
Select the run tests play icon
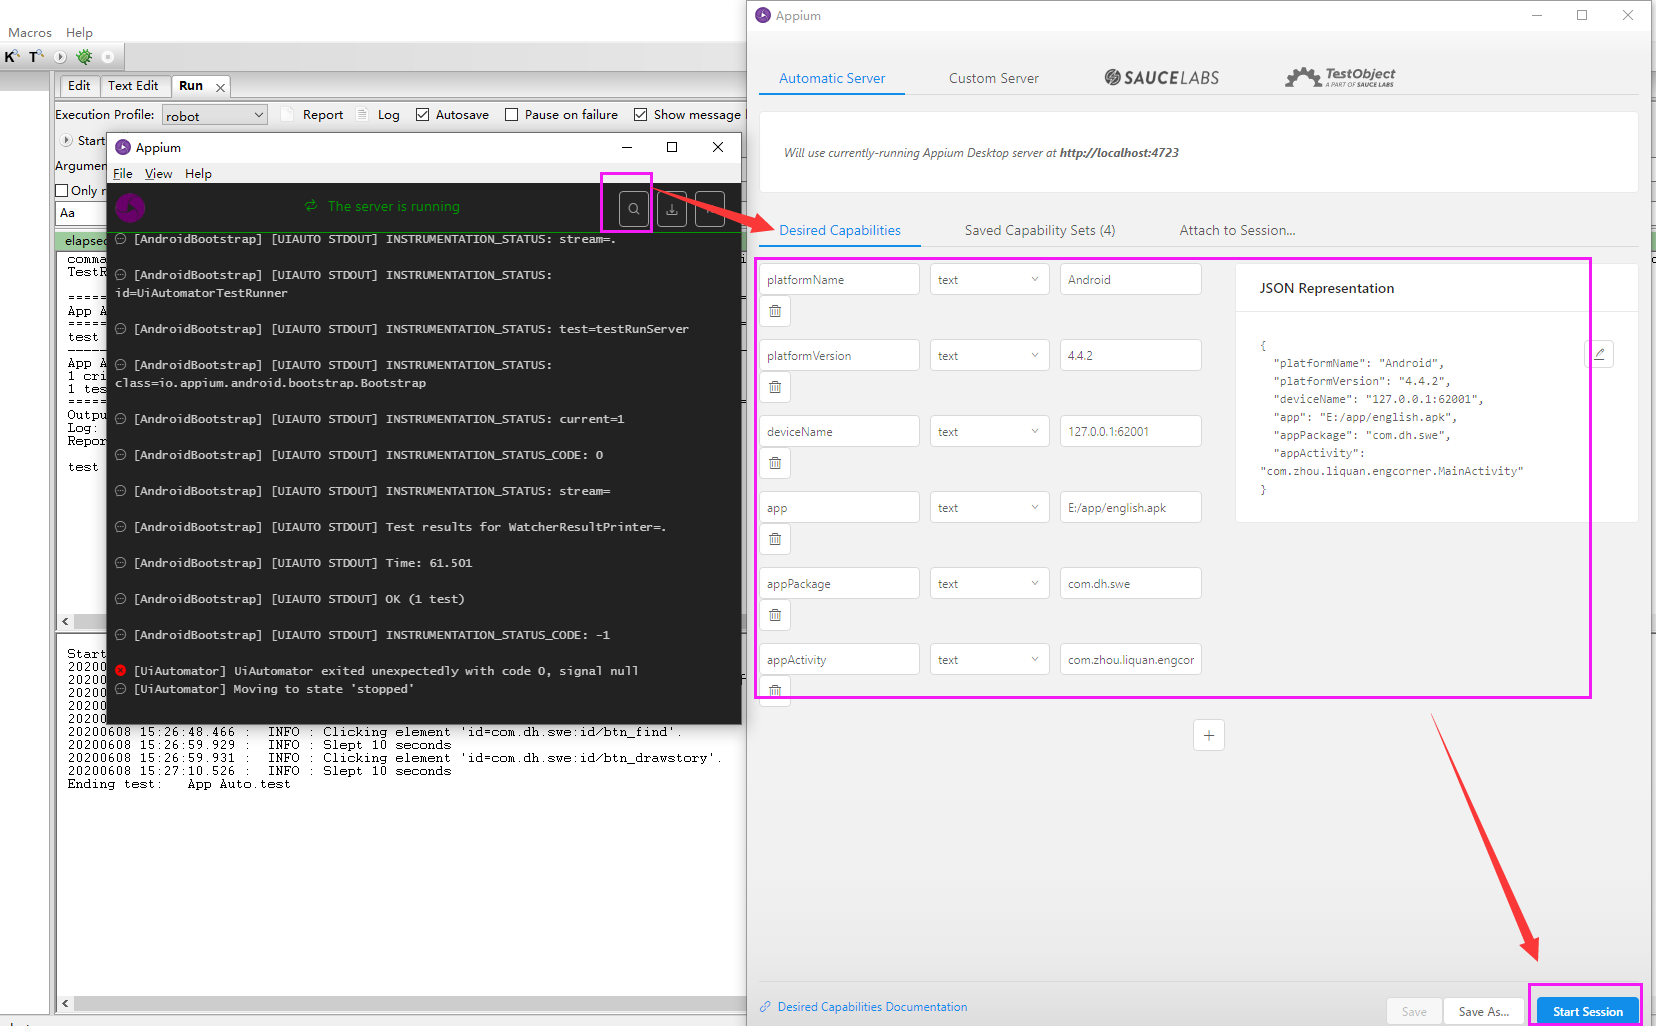pos(60,57)
